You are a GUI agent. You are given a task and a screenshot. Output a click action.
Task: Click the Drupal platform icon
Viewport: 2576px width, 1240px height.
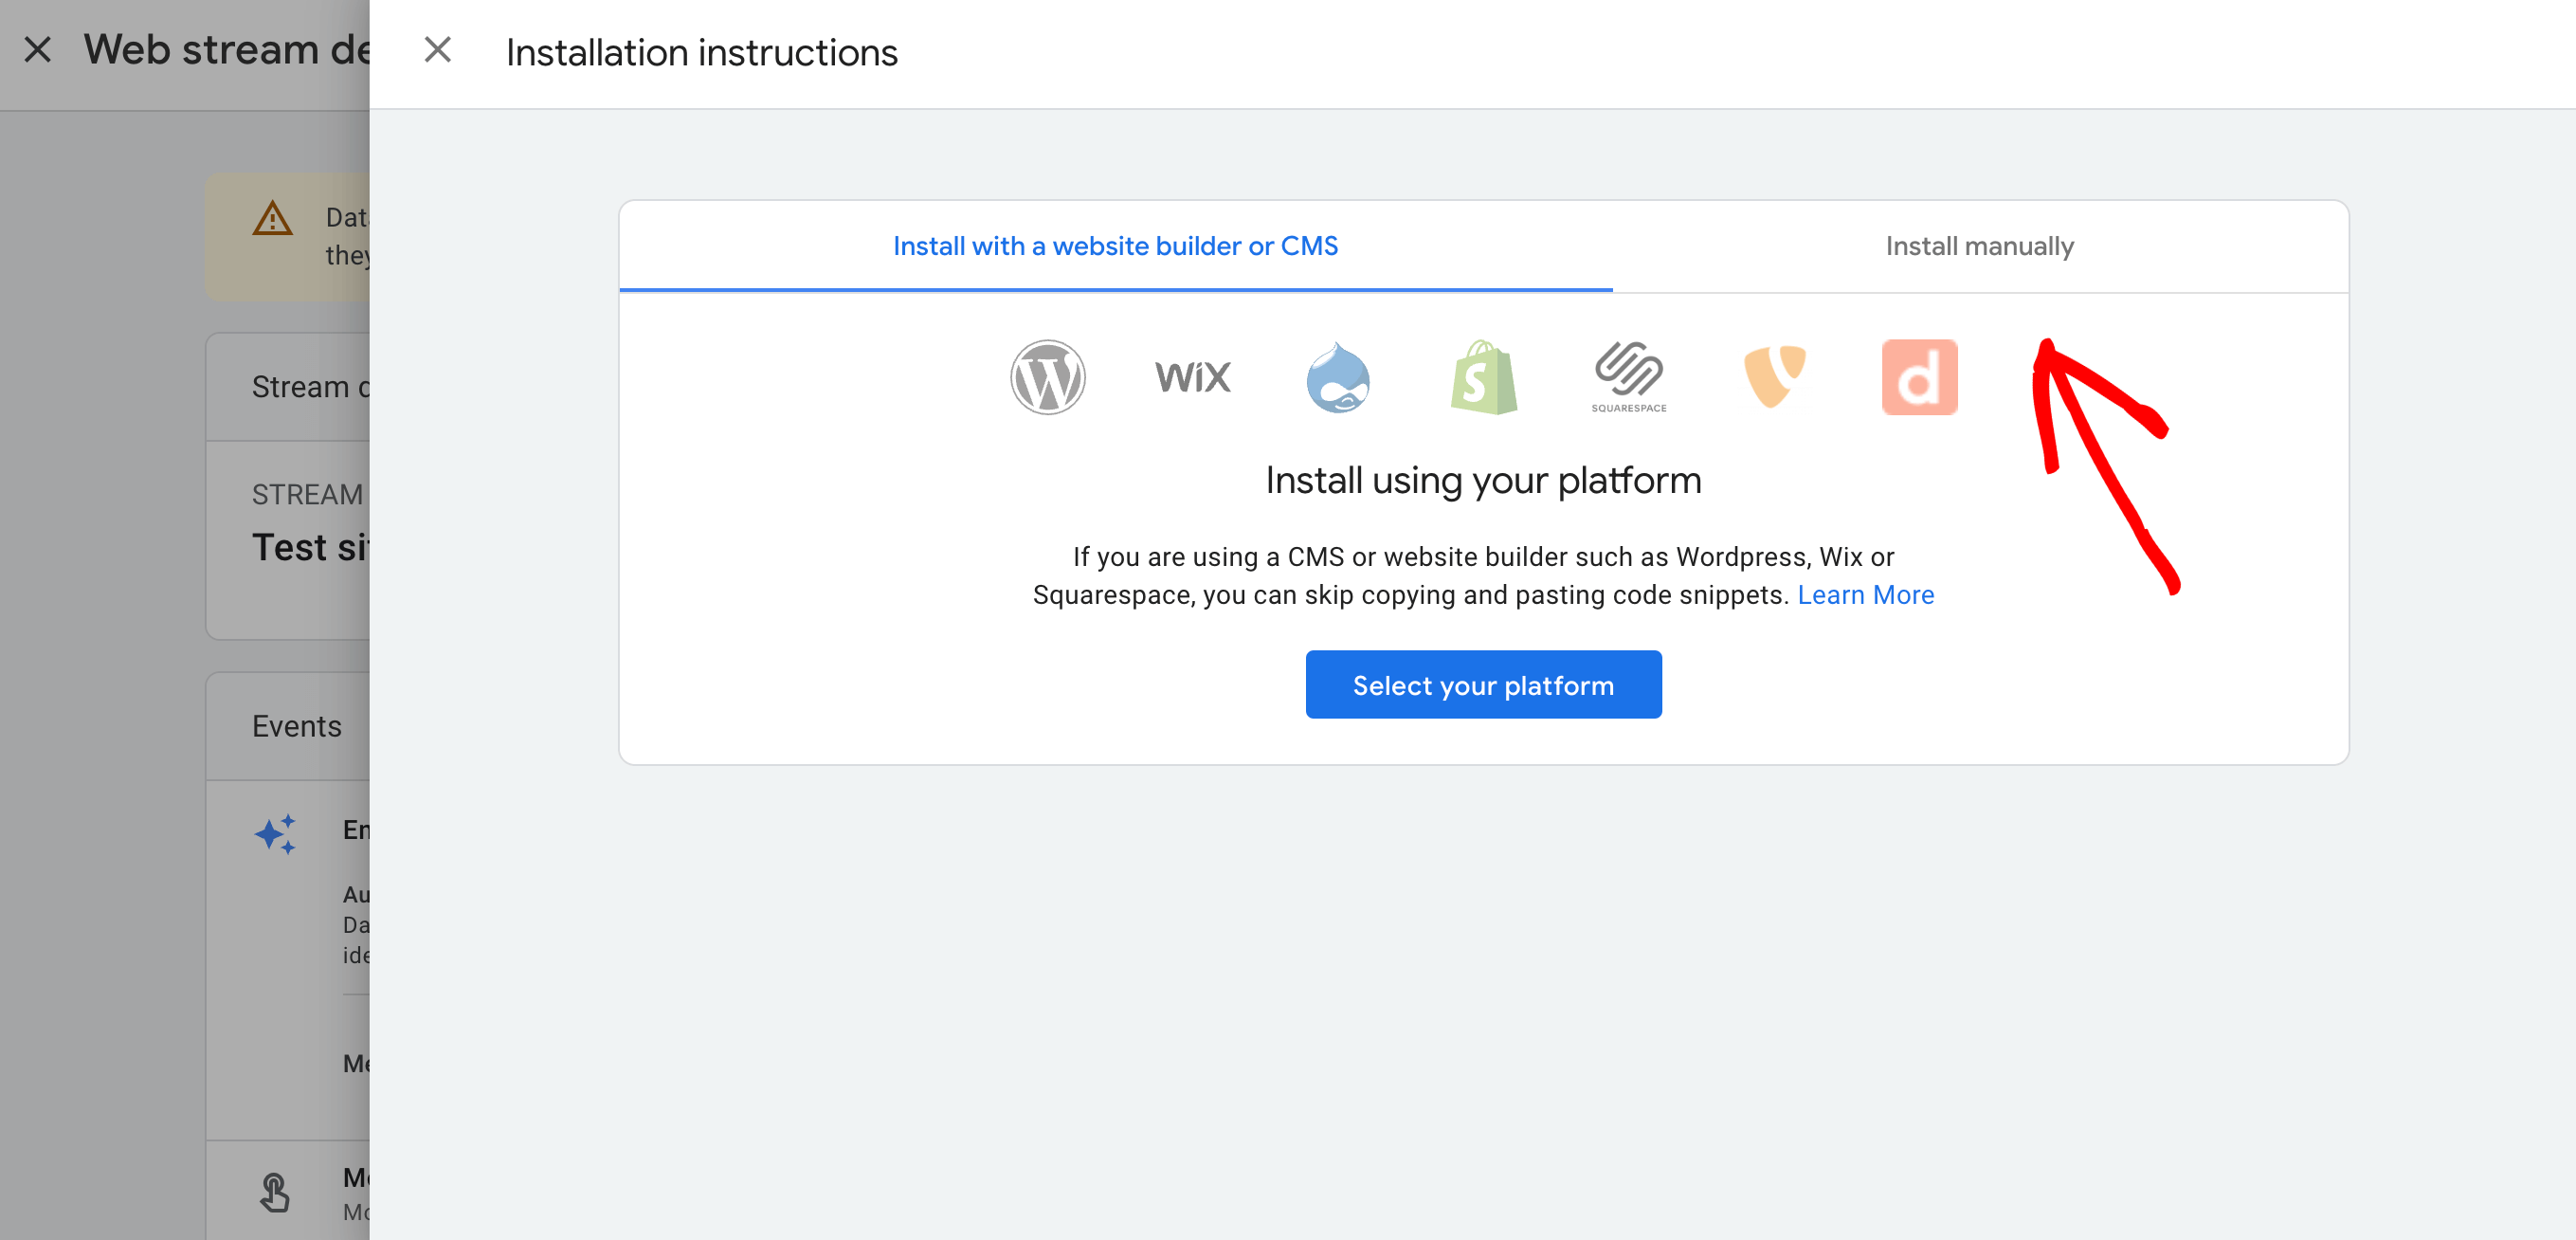(1337, 376)
